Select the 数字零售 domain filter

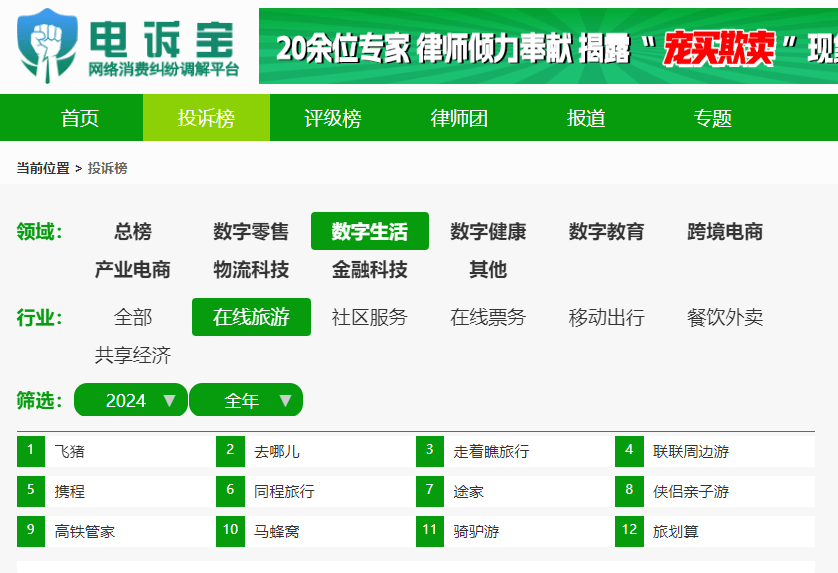tap(251, 231)
